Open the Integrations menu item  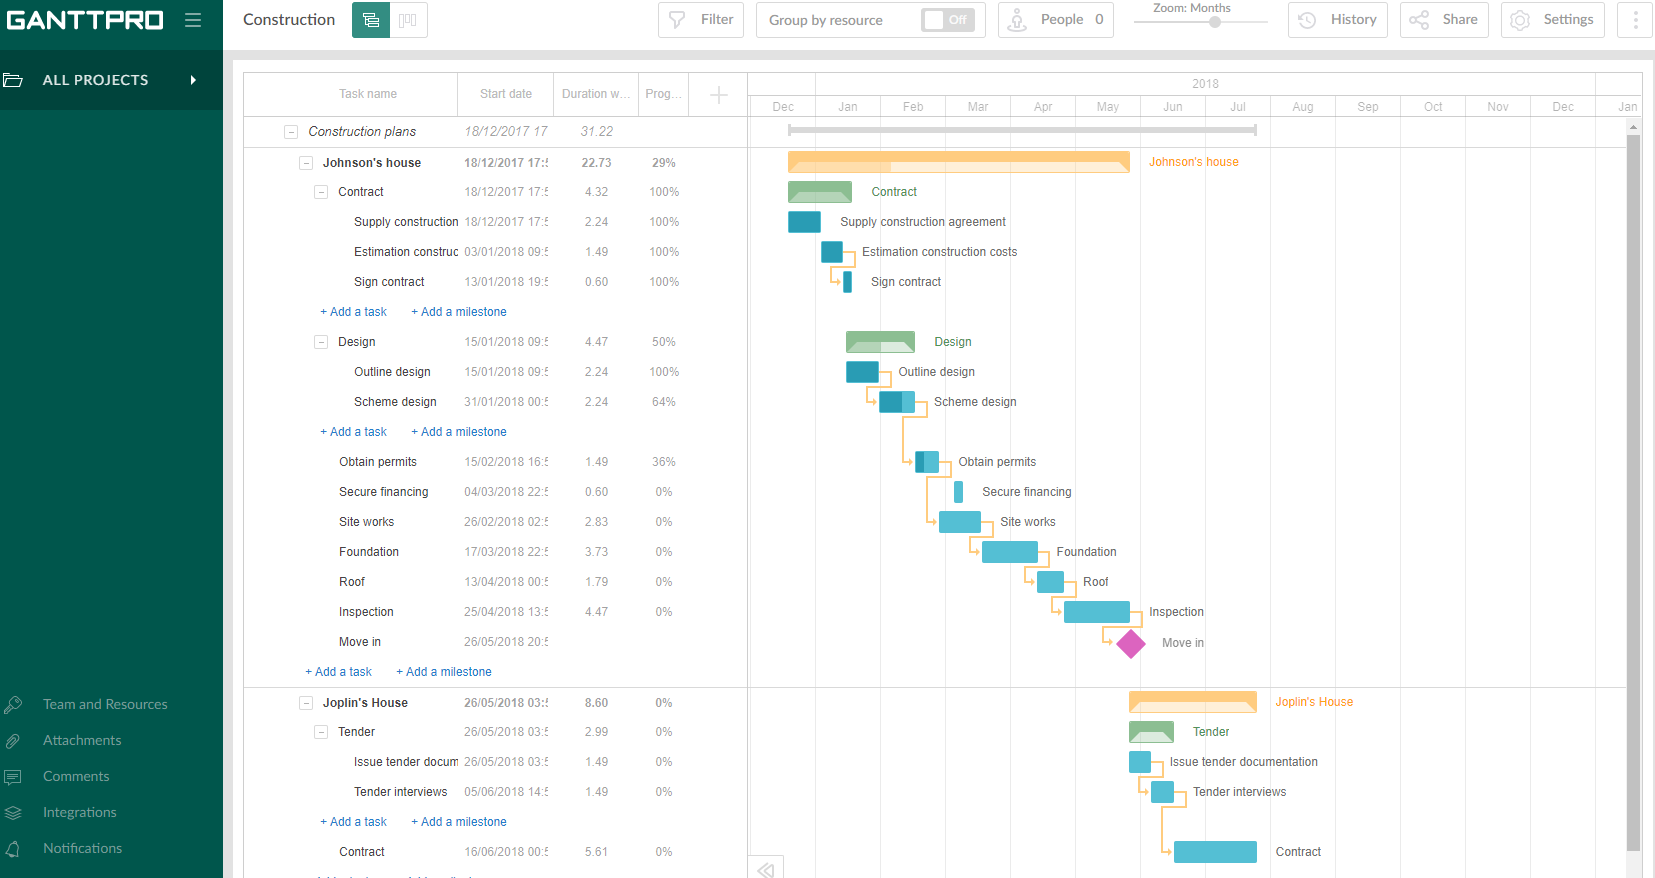click(x=80, y=812)
